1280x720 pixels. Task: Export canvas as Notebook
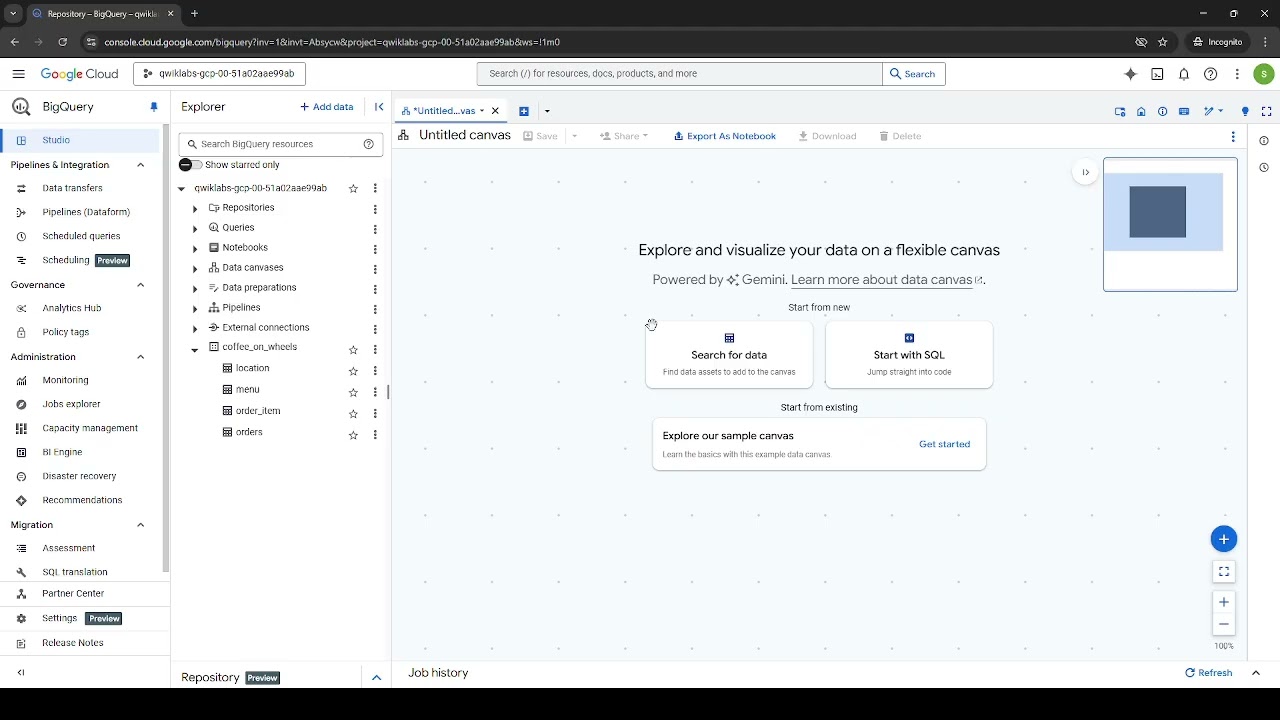pyautogui.click(x=725, y=136)
